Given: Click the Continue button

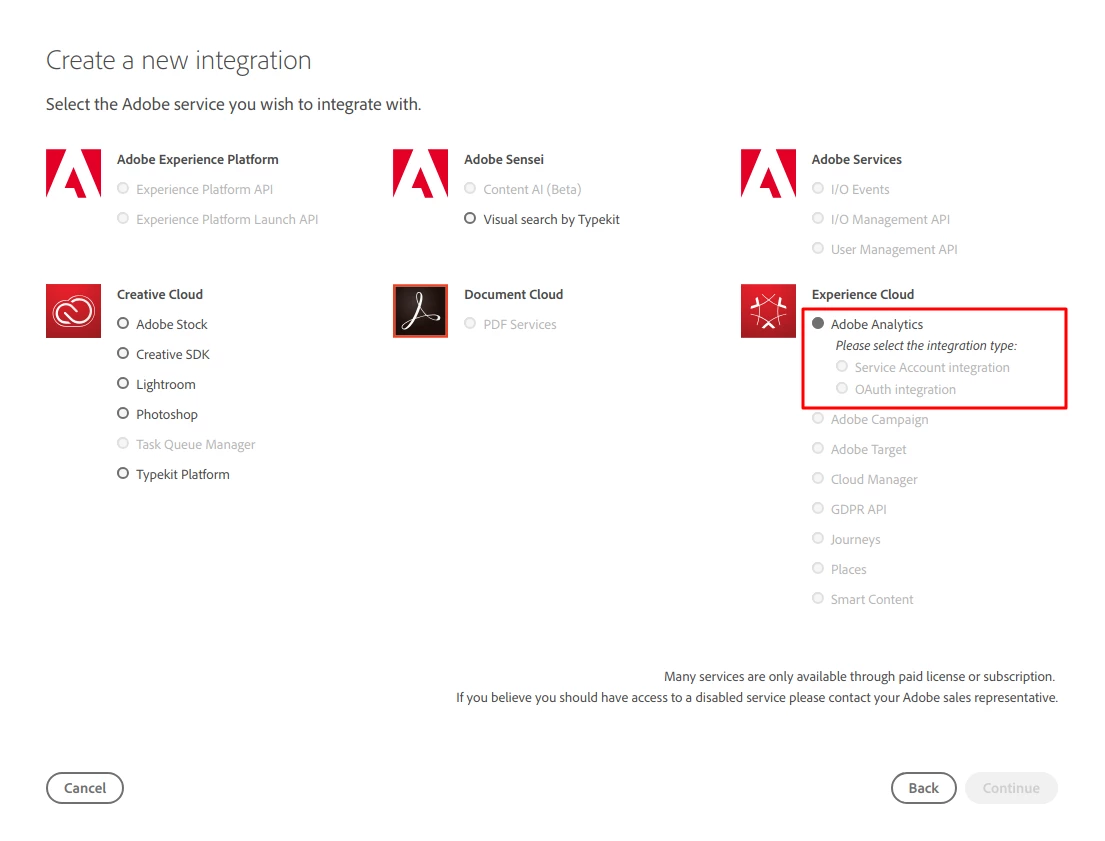Looking at the screenshot, I should point(1011,788).
